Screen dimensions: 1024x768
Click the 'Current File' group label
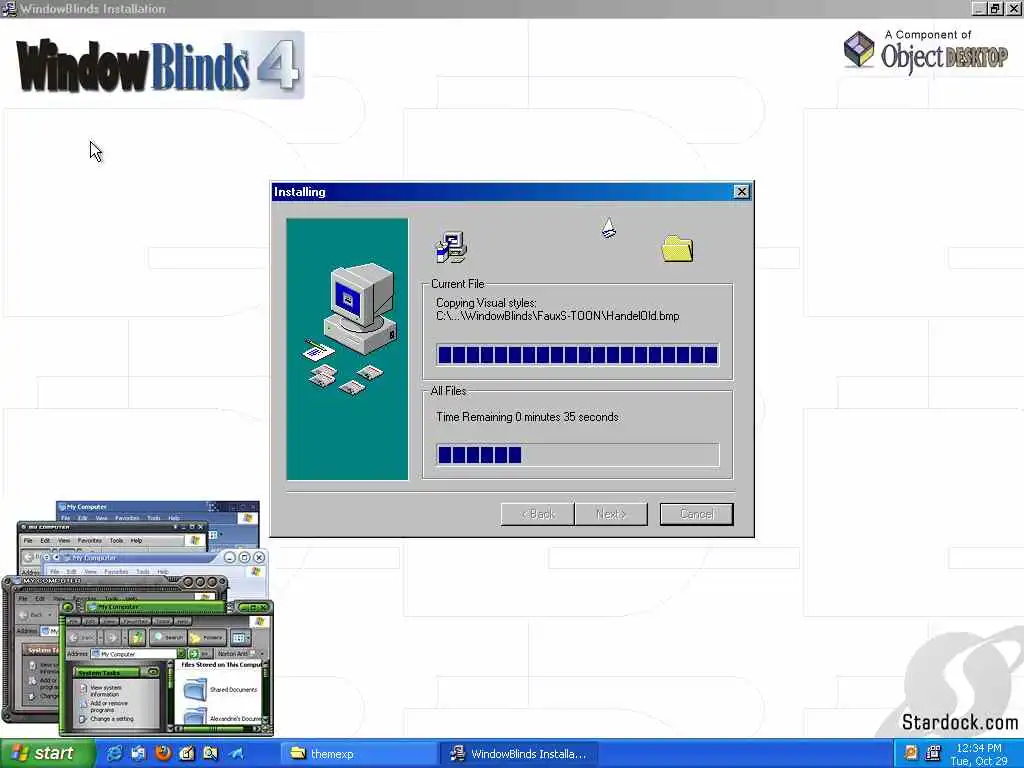(457, 284)
